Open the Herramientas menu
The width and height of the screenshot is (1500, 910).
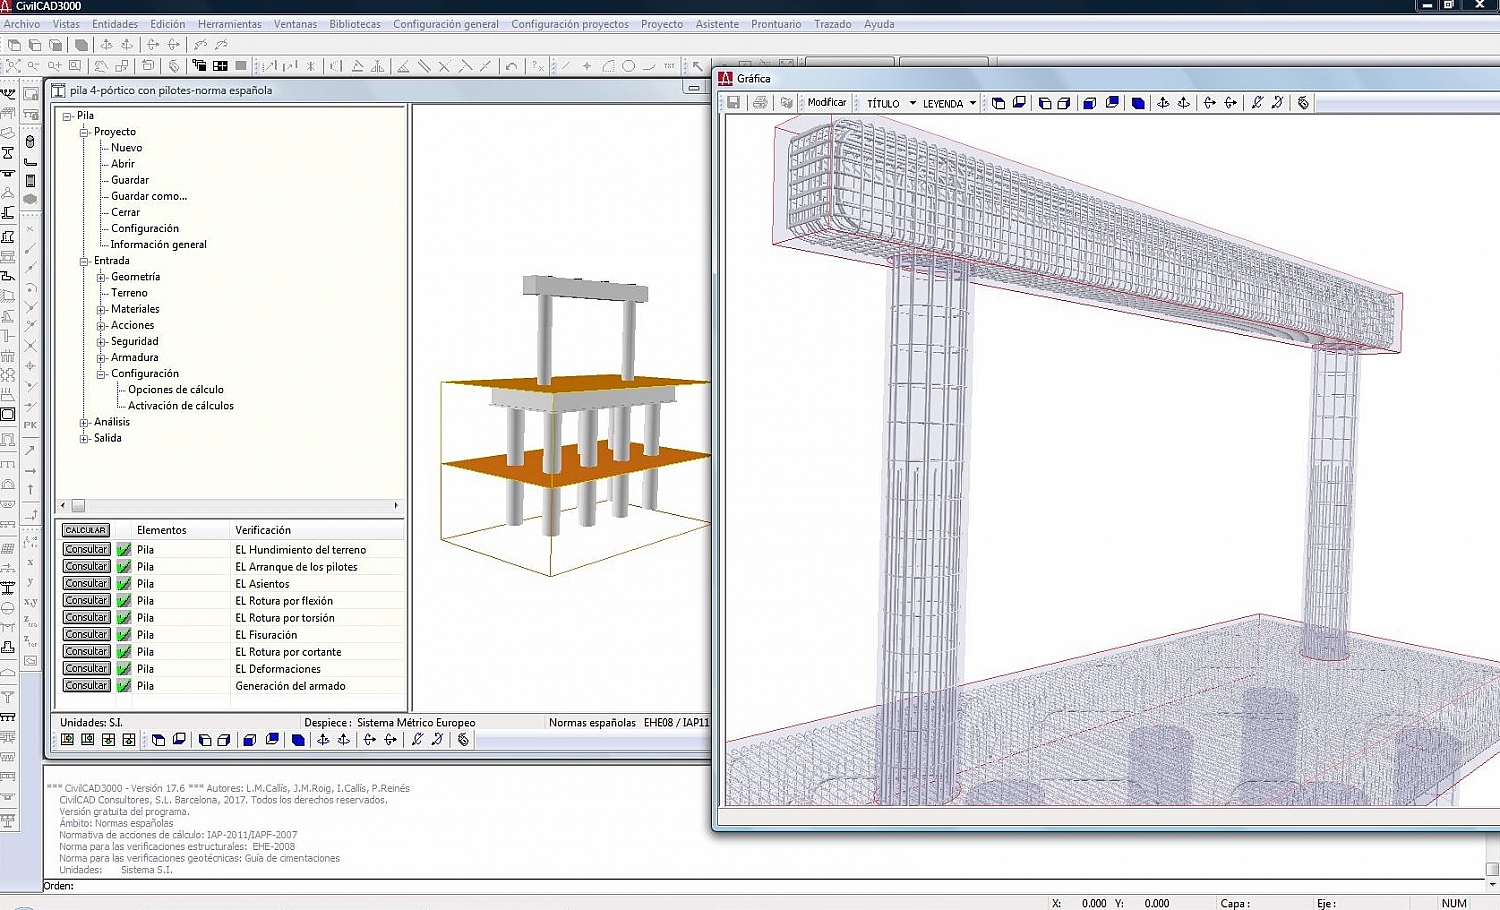pos(229,24)
